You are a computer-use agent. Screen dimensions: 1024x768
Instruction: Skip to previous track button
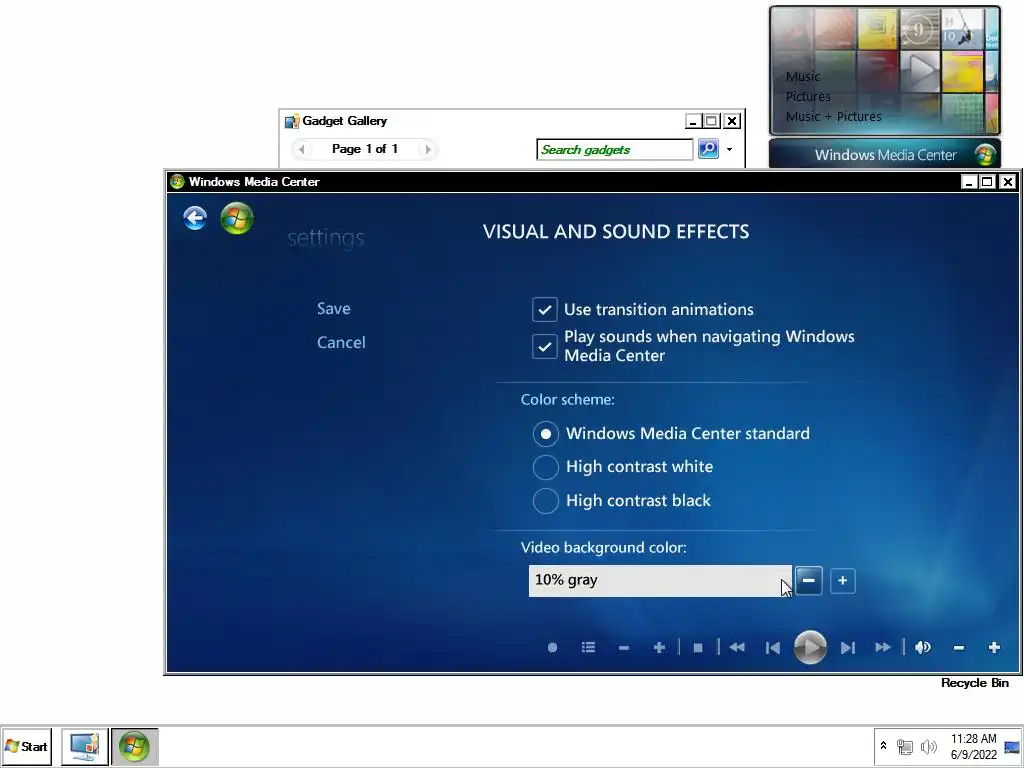tap(773, 648)
